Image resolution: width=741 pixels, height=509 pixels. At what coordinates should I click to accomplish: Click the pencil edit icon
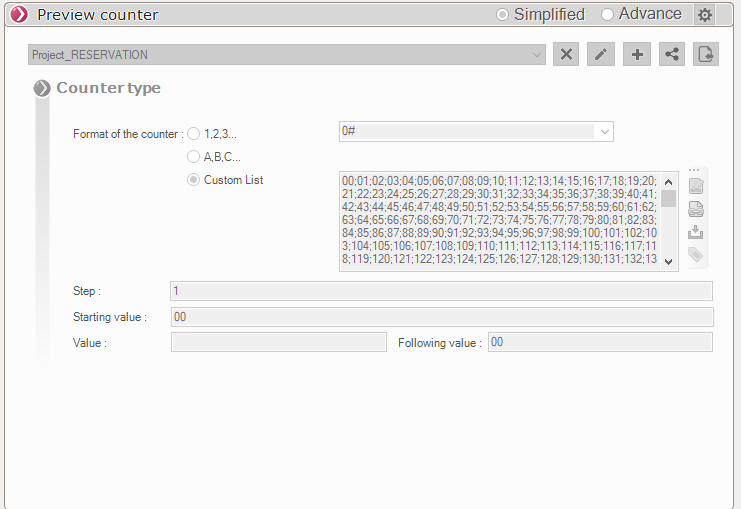601,54
